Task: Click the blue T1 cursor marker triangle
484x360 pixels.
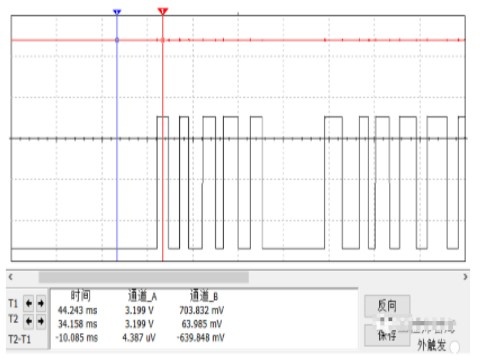Action: pos(117,12)
